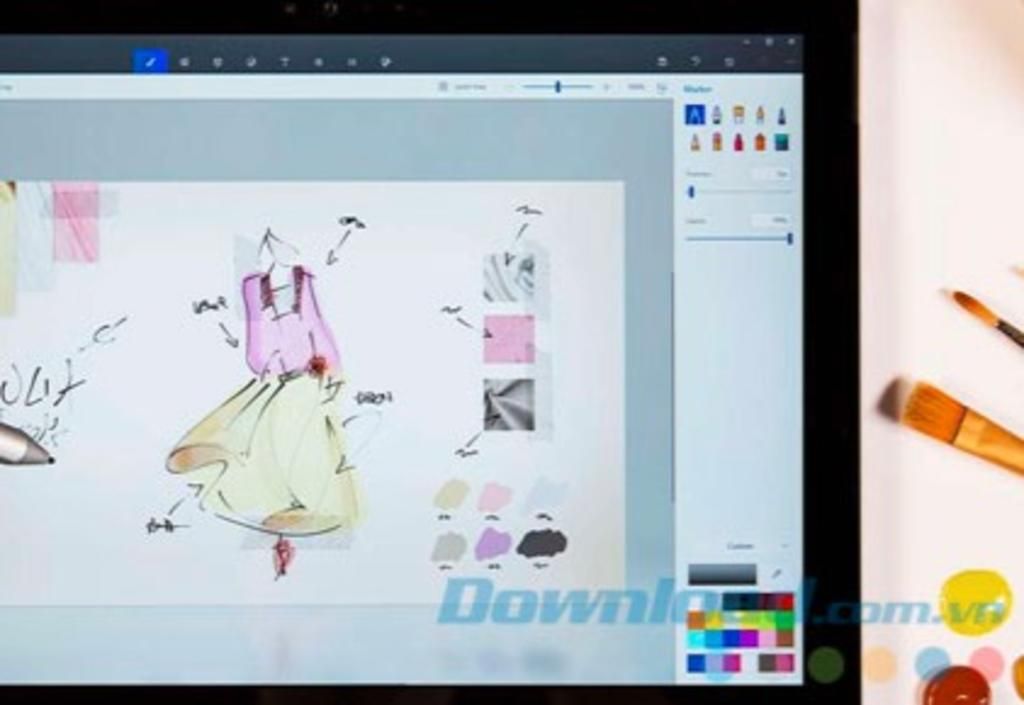Click the Select tool icon in sub-toolbar
Image resolution: width=1024 pixels, height=705 pixels.
[443, 86]
